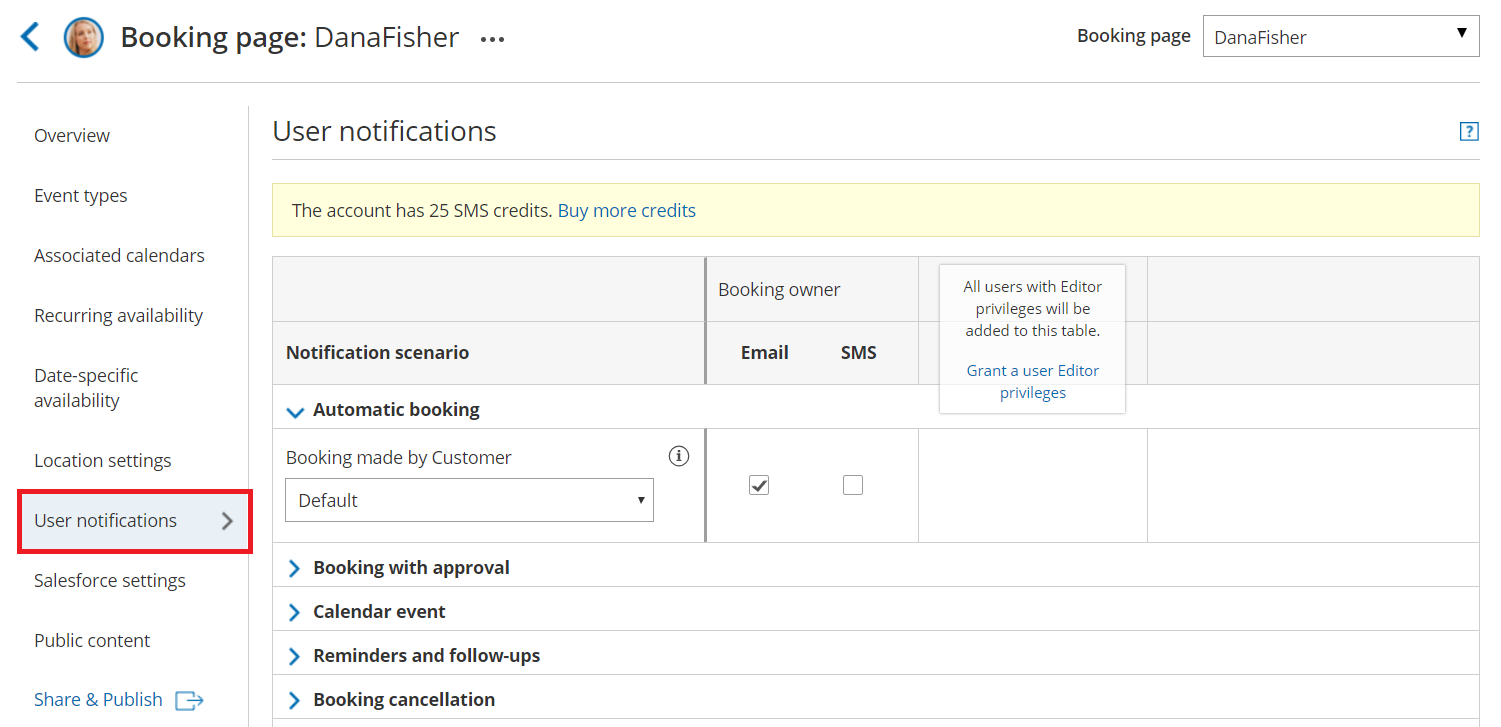Expand the Booking with approval section
The height and width of the screenshot is (727, 1501).
[295, 568]
